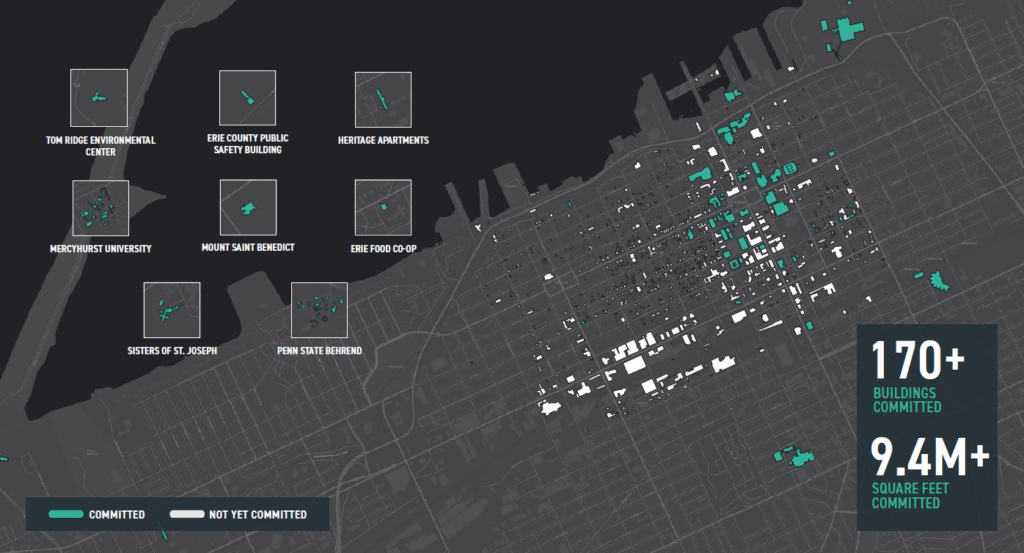Click the Erie County Public Safety Building thumbnail
The height and width of the screenshot is (553, 1024).
[x=248, y=98]
